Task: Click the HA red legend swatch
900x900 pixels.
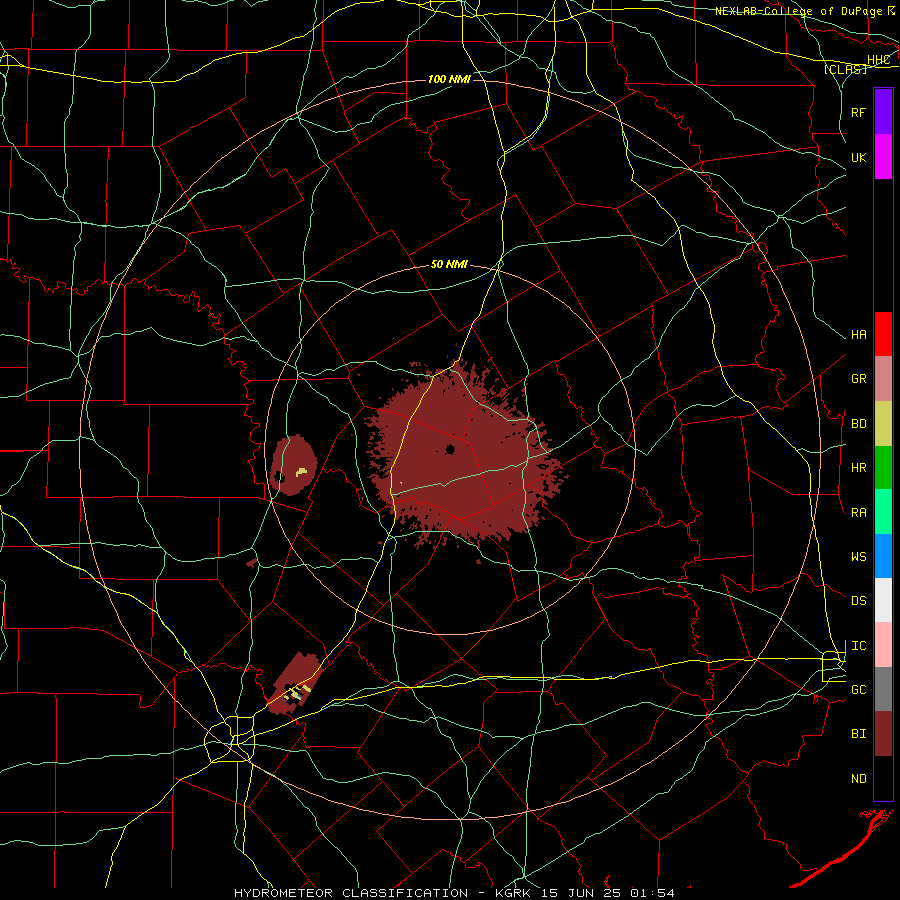Action: tap(883, 334)
